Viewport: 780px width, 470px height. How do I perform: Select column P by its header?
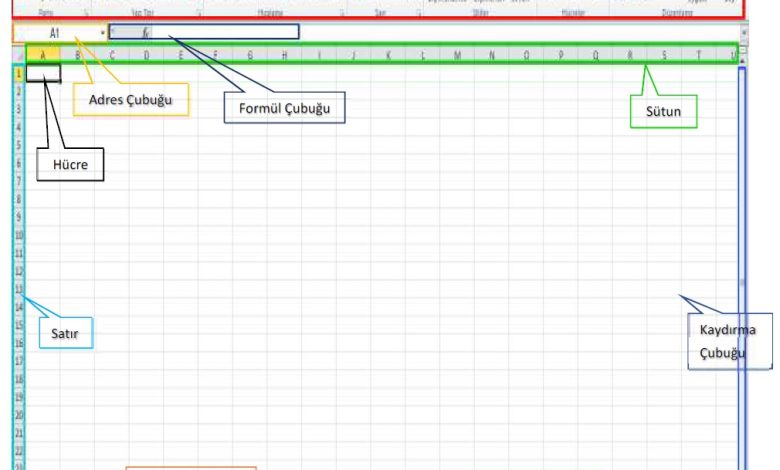[x=560, y=55]
